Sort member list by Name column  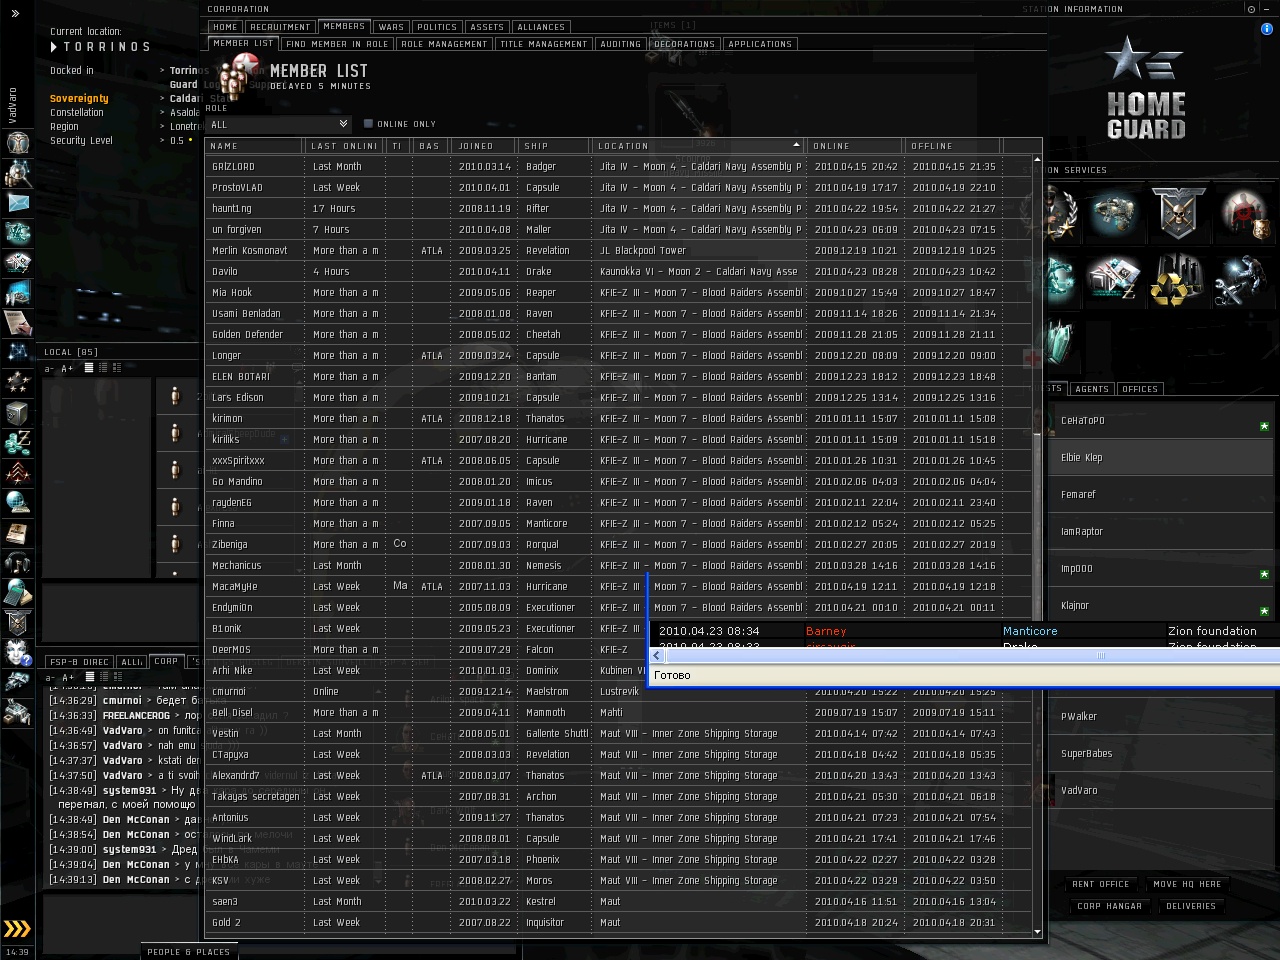point(255,146)
